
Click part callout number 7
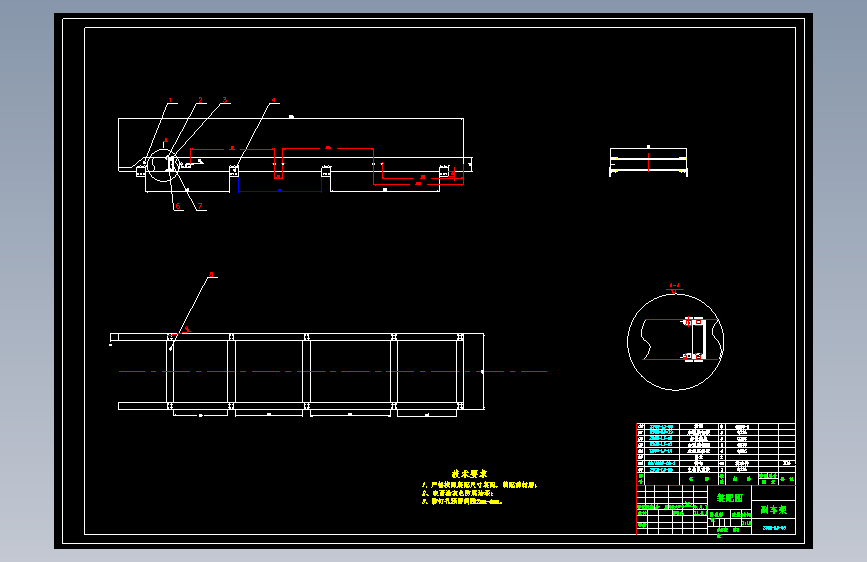pos(200,206)
